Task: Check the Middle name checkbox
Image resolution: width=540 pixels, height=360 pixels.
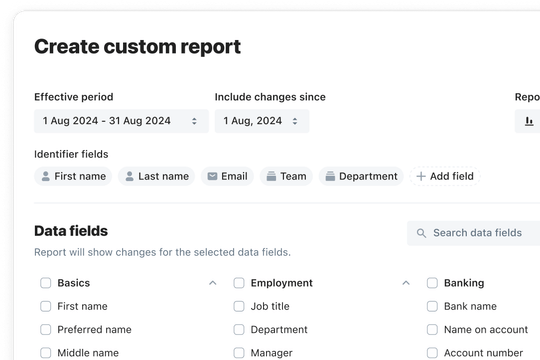Action: (45, 353)
